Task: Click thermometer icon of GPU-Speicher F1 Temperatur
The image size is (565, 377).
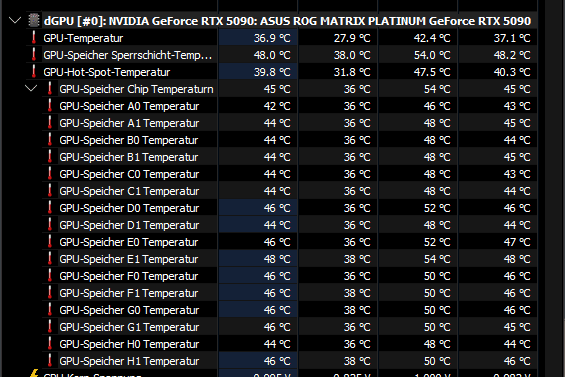Action: click(x=50, y=293)
